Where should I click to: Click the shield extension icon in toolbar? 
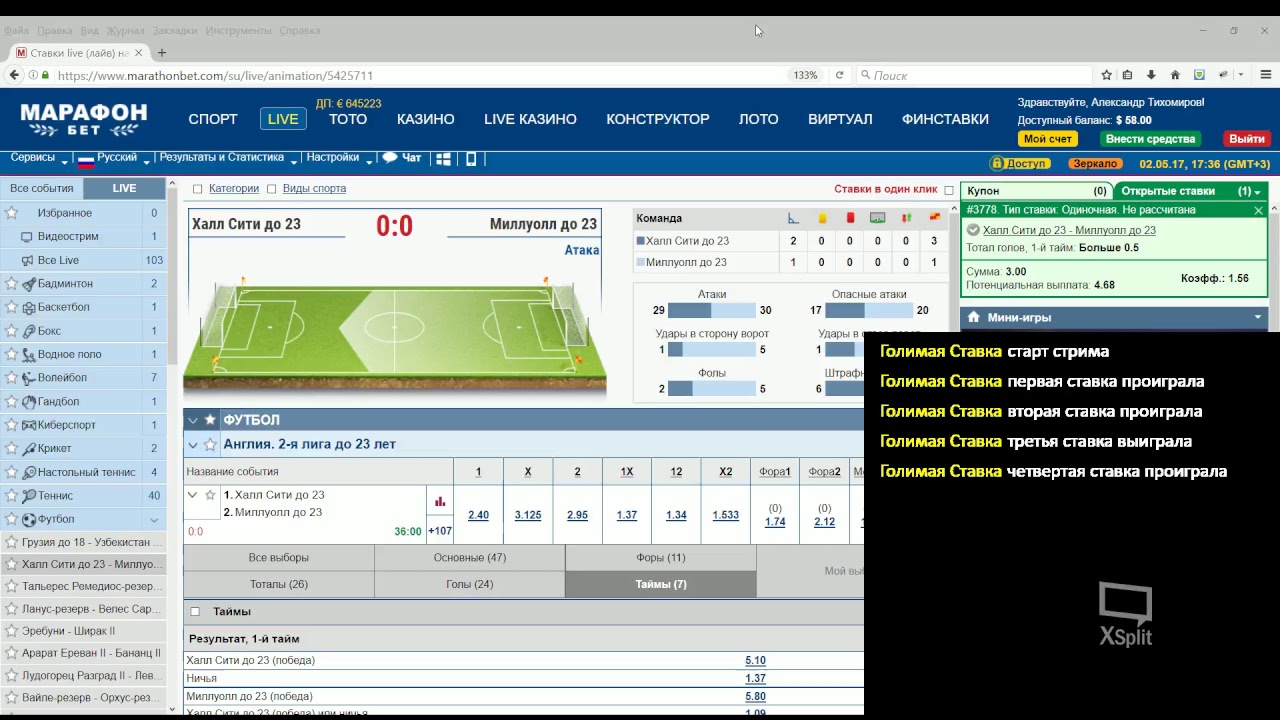1199,75
